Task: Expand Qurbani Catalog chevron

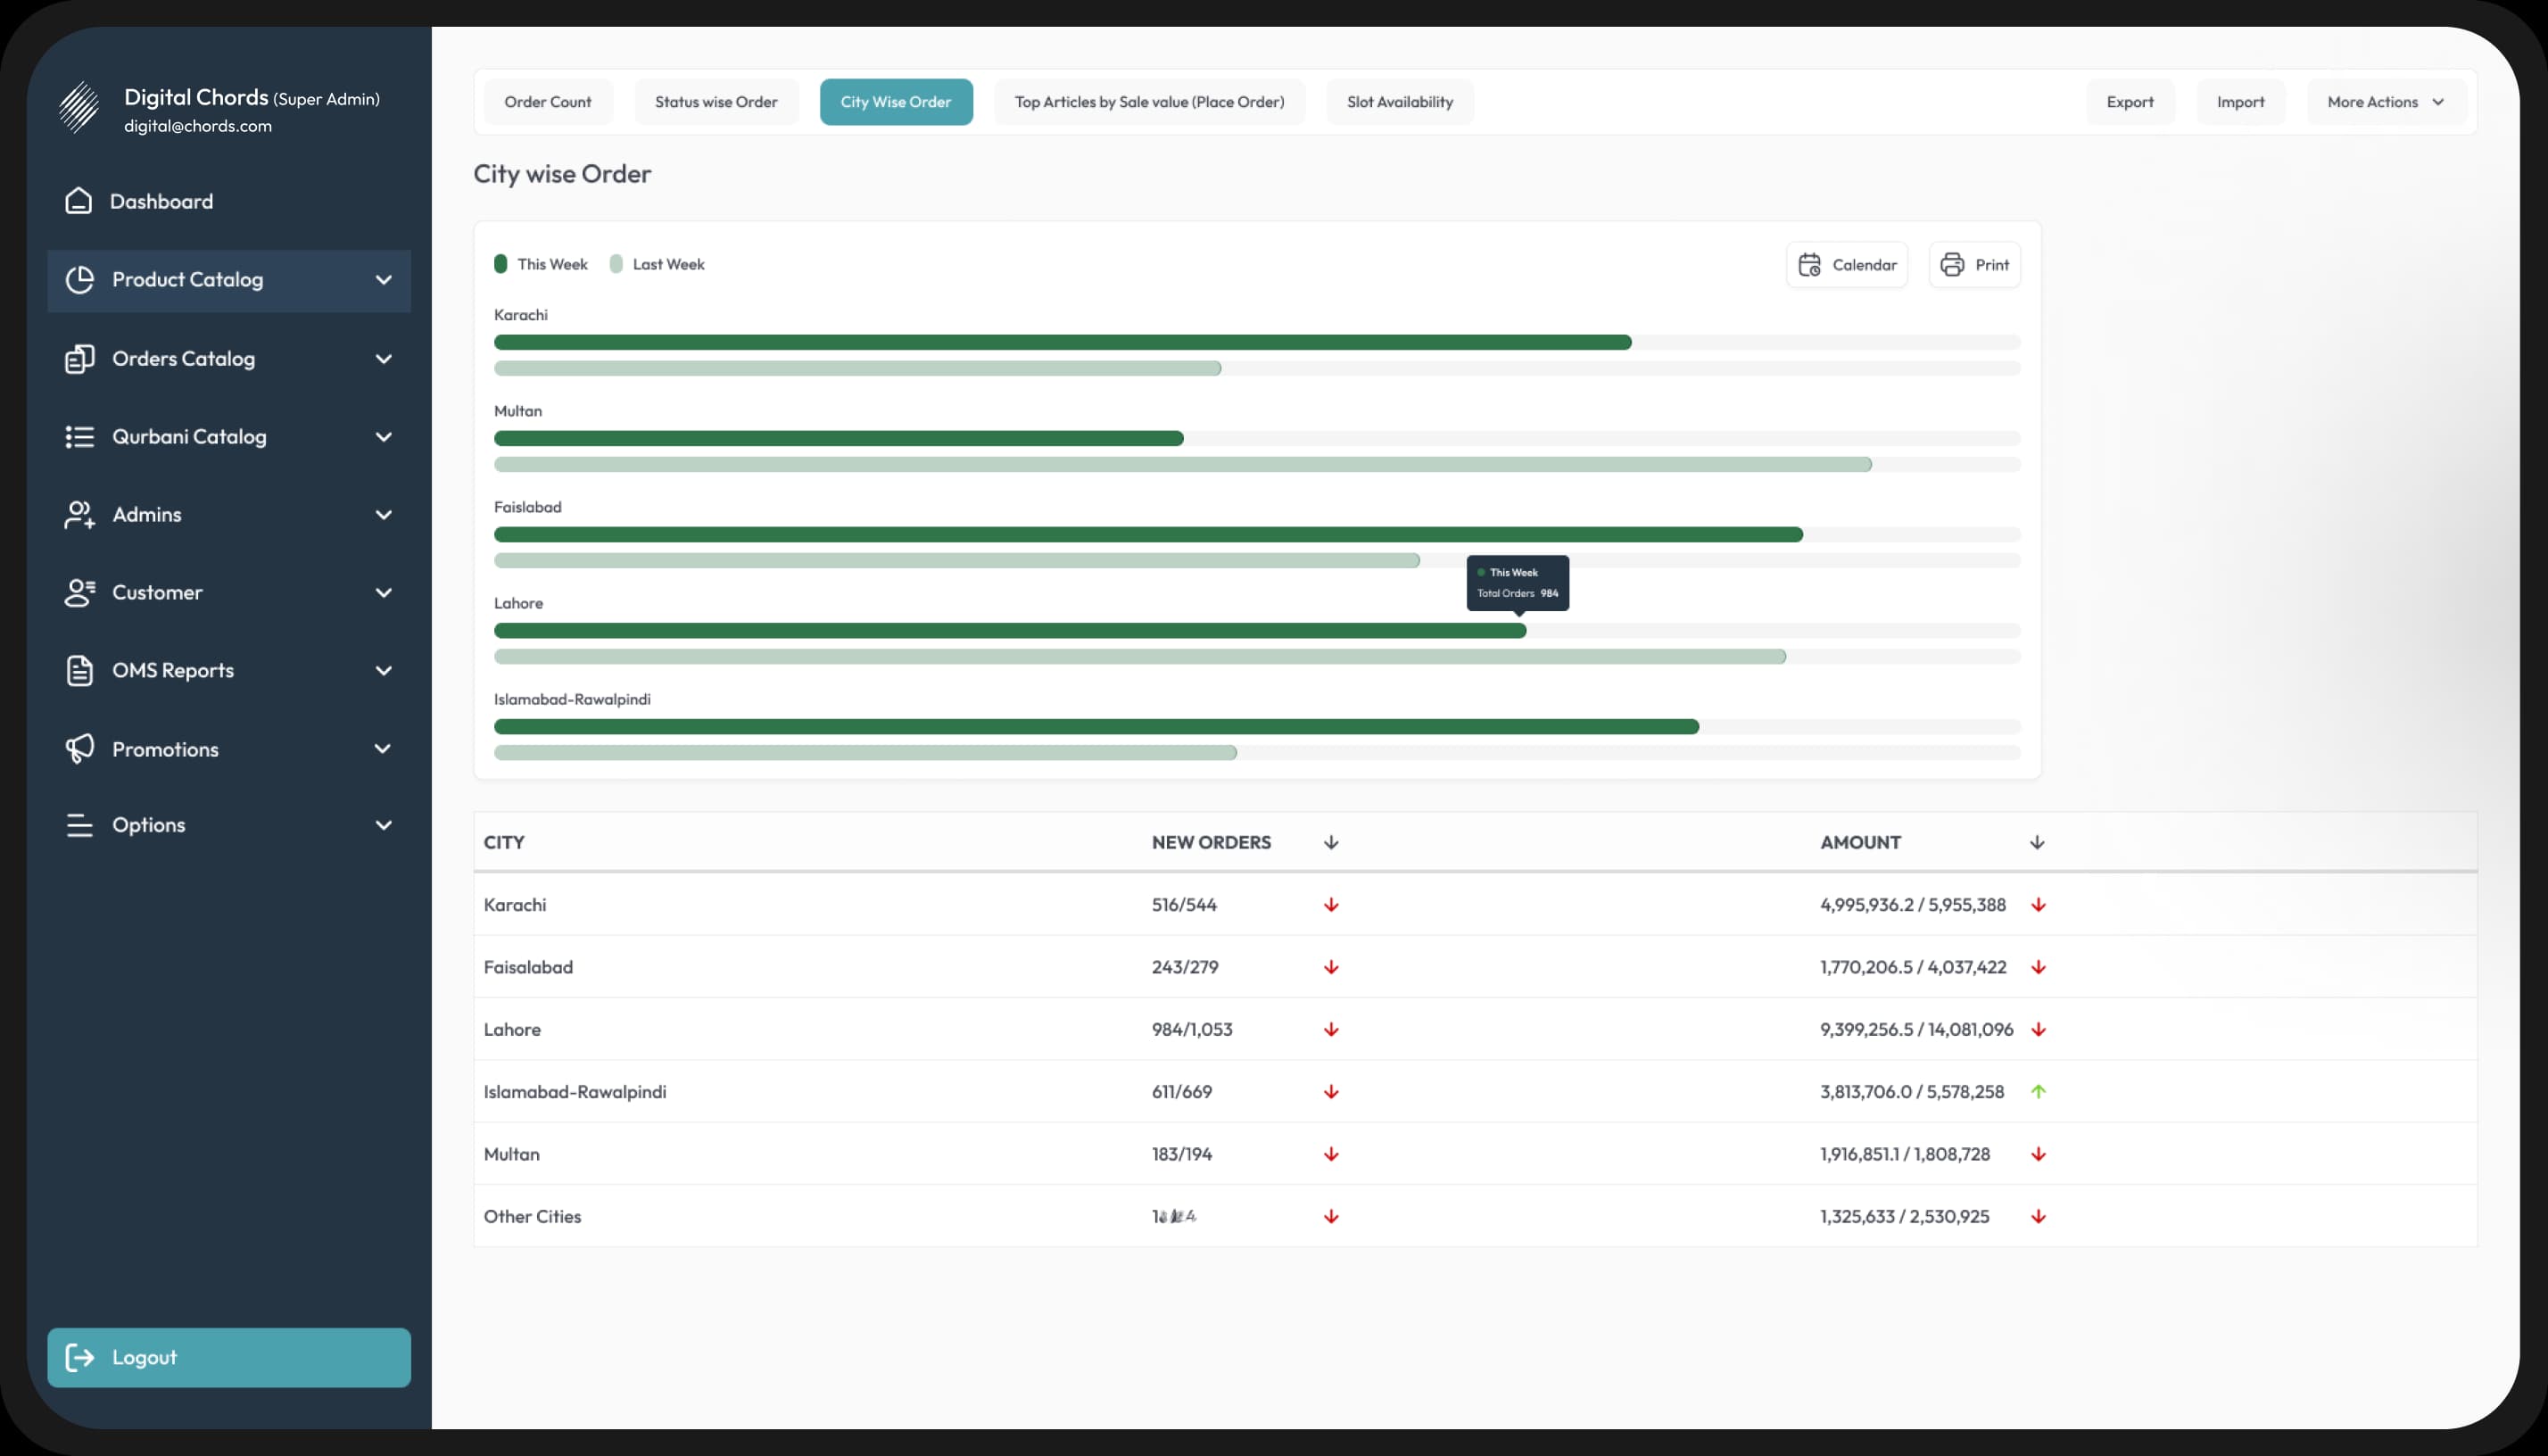Action: coord(383,437)
